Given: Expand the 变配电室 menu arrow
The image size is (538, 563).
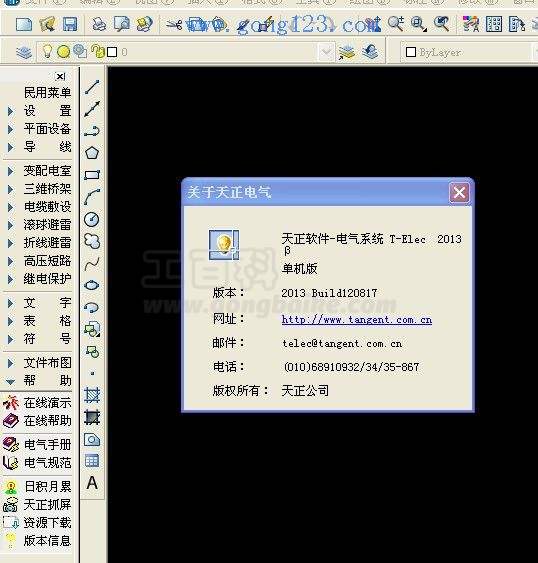Looking at the screenshot, I should click(10, 171).
